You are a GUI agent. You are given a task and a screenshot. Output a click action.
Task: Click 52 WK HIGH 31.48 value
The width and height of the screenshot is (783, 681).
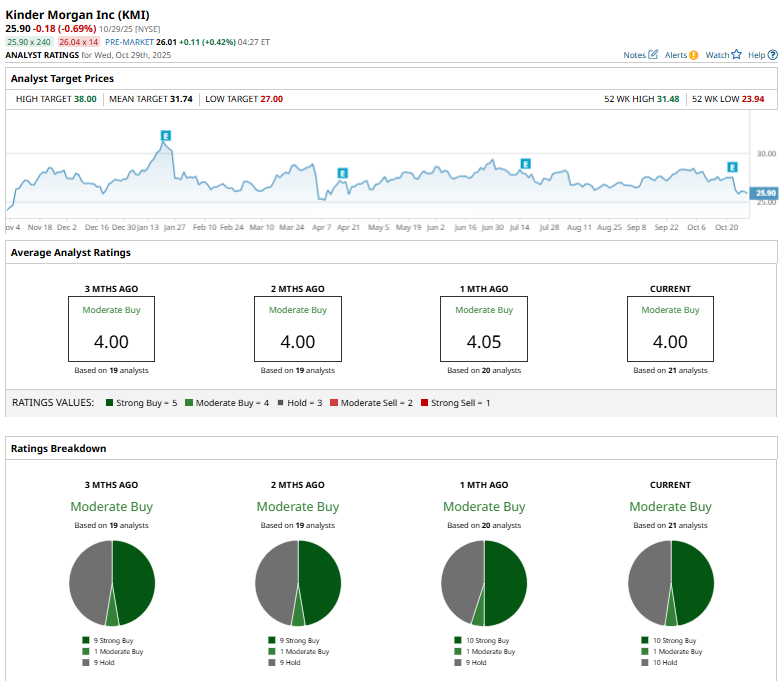(x=668, y=99)
